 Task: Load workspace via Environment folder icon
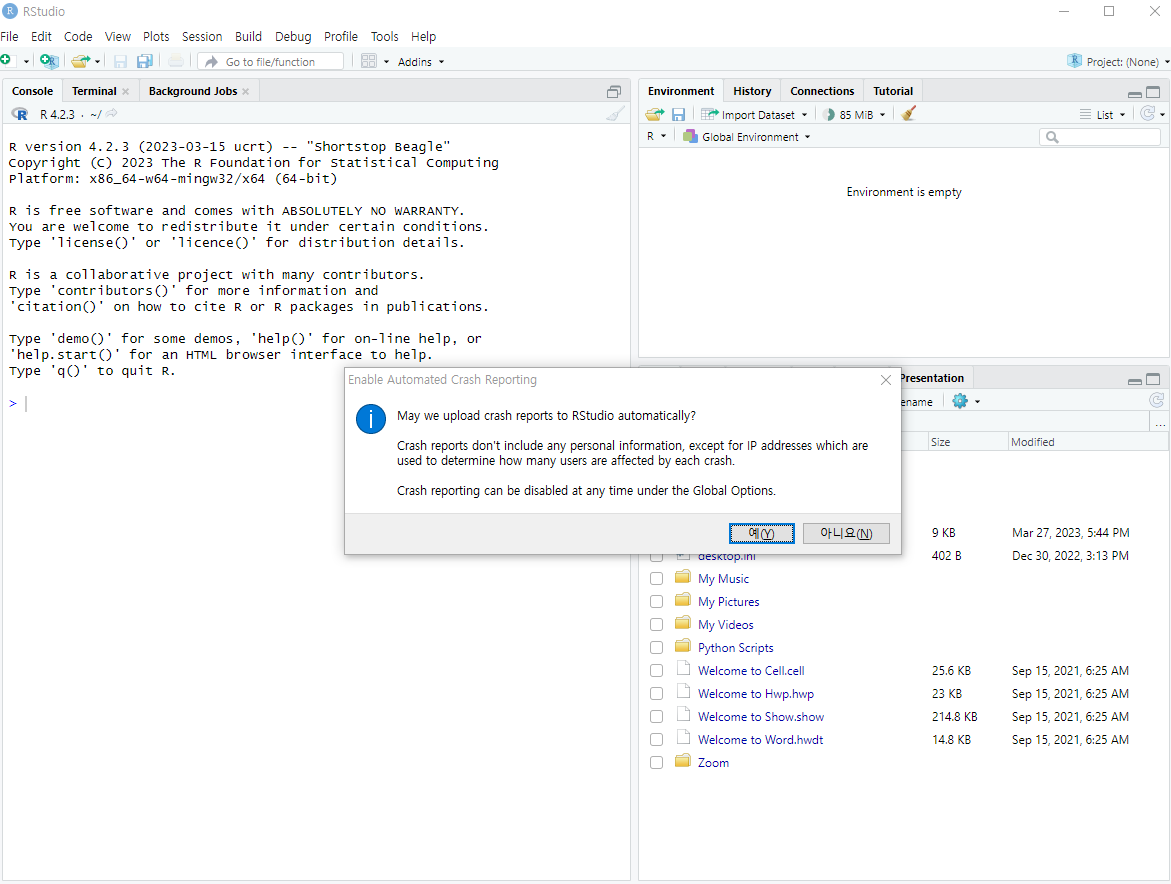pyautogui.click(x=655, y=114)
